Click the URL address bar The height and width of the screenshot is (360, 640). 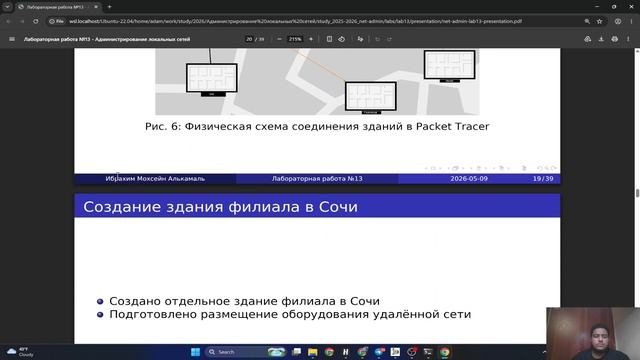[295, 21]
